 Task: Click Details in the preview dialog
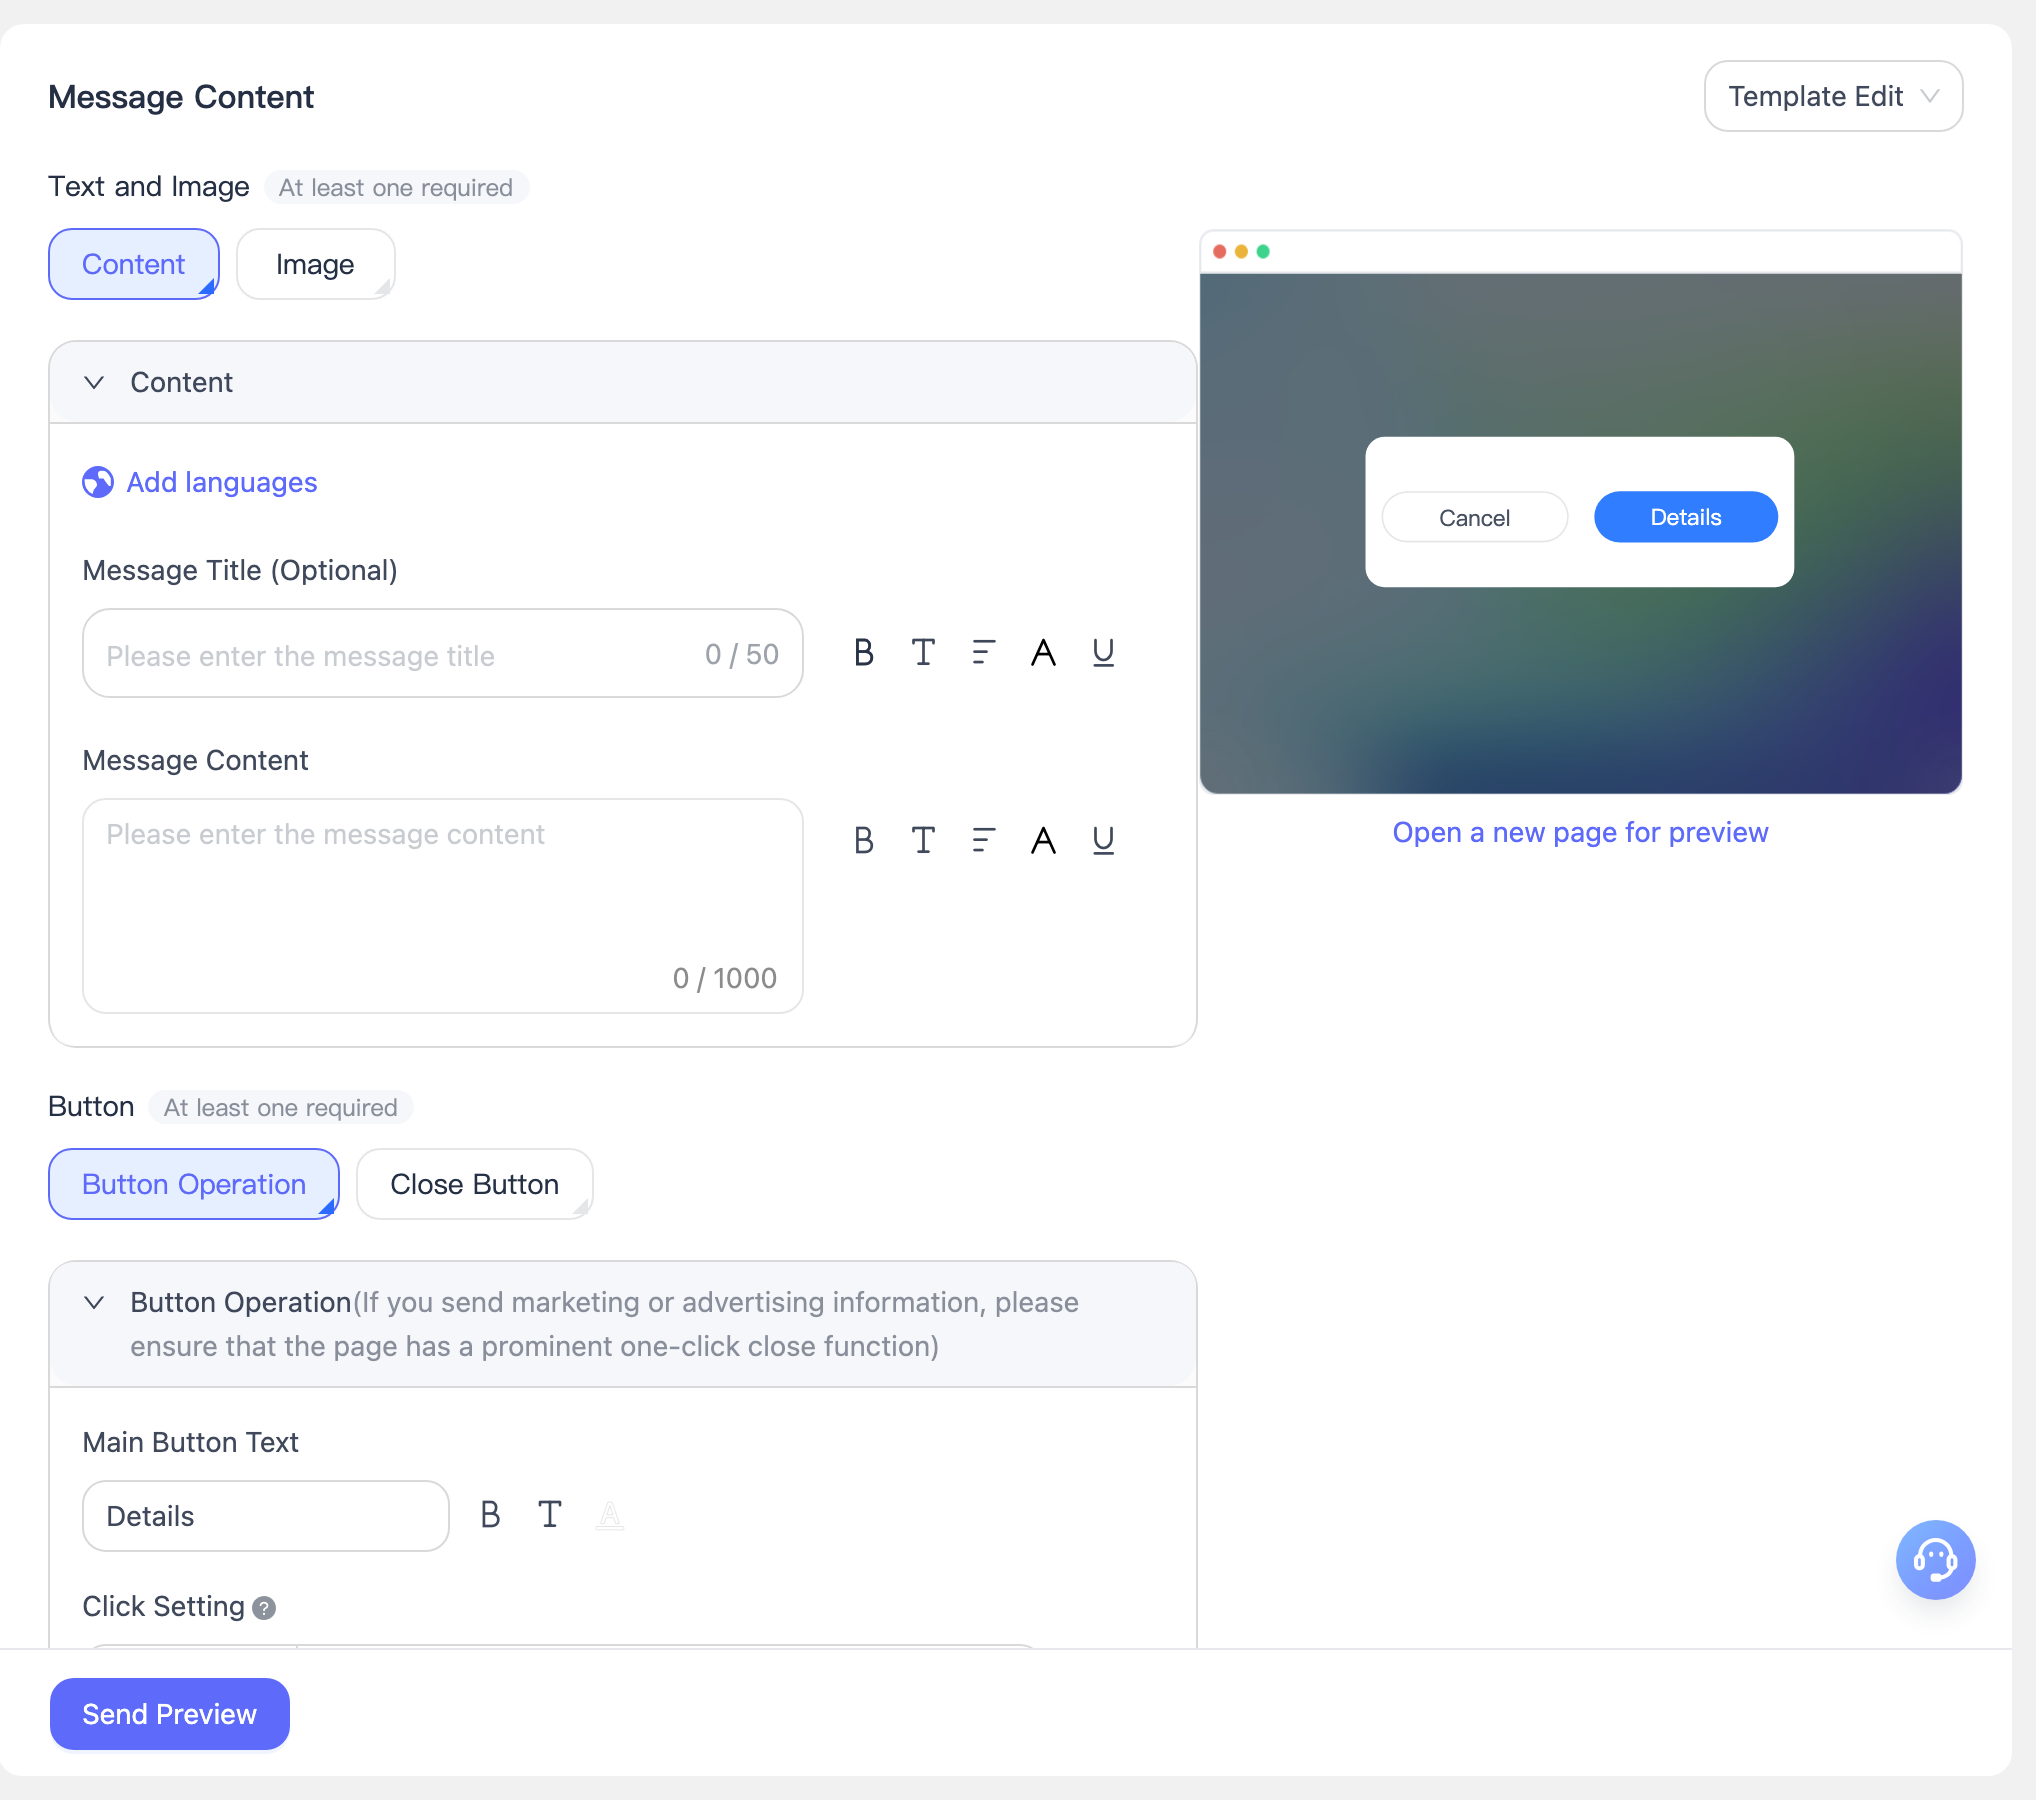pyautogui.click(x=1686, y=517)
